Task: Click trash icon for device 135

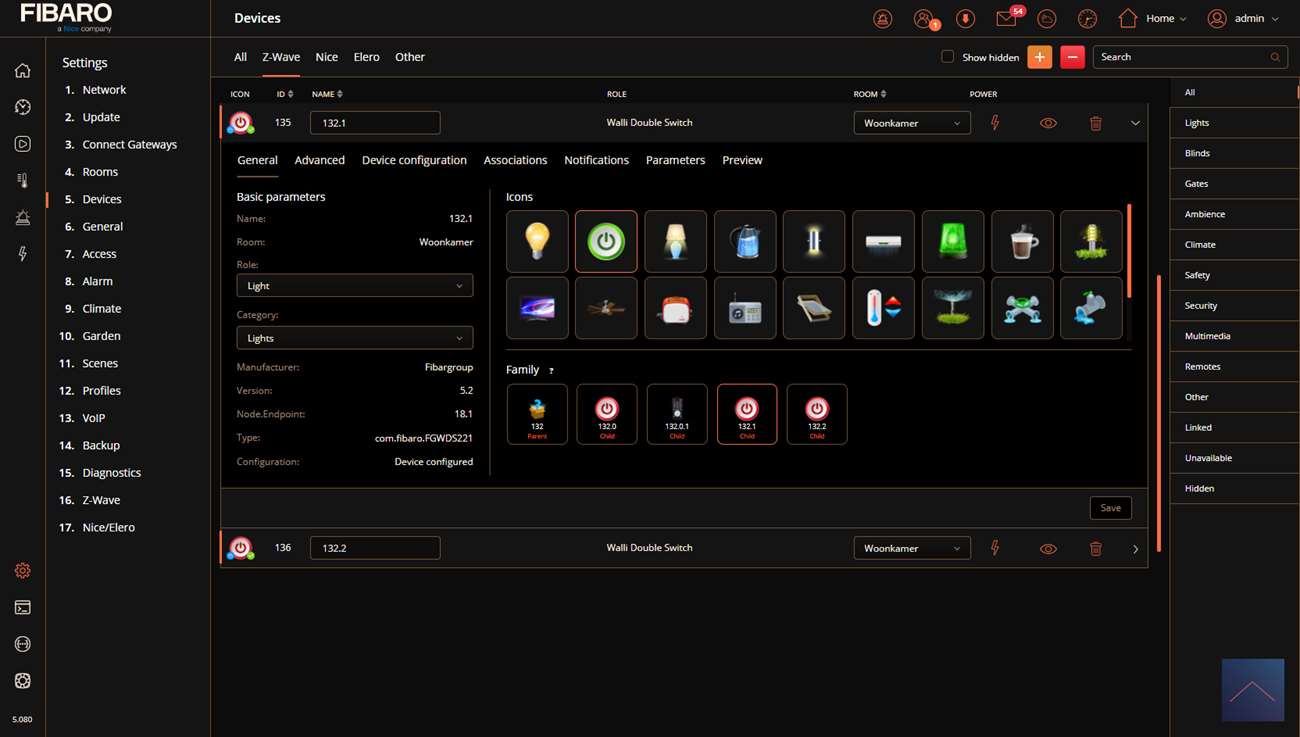Action: (1096, 123)
